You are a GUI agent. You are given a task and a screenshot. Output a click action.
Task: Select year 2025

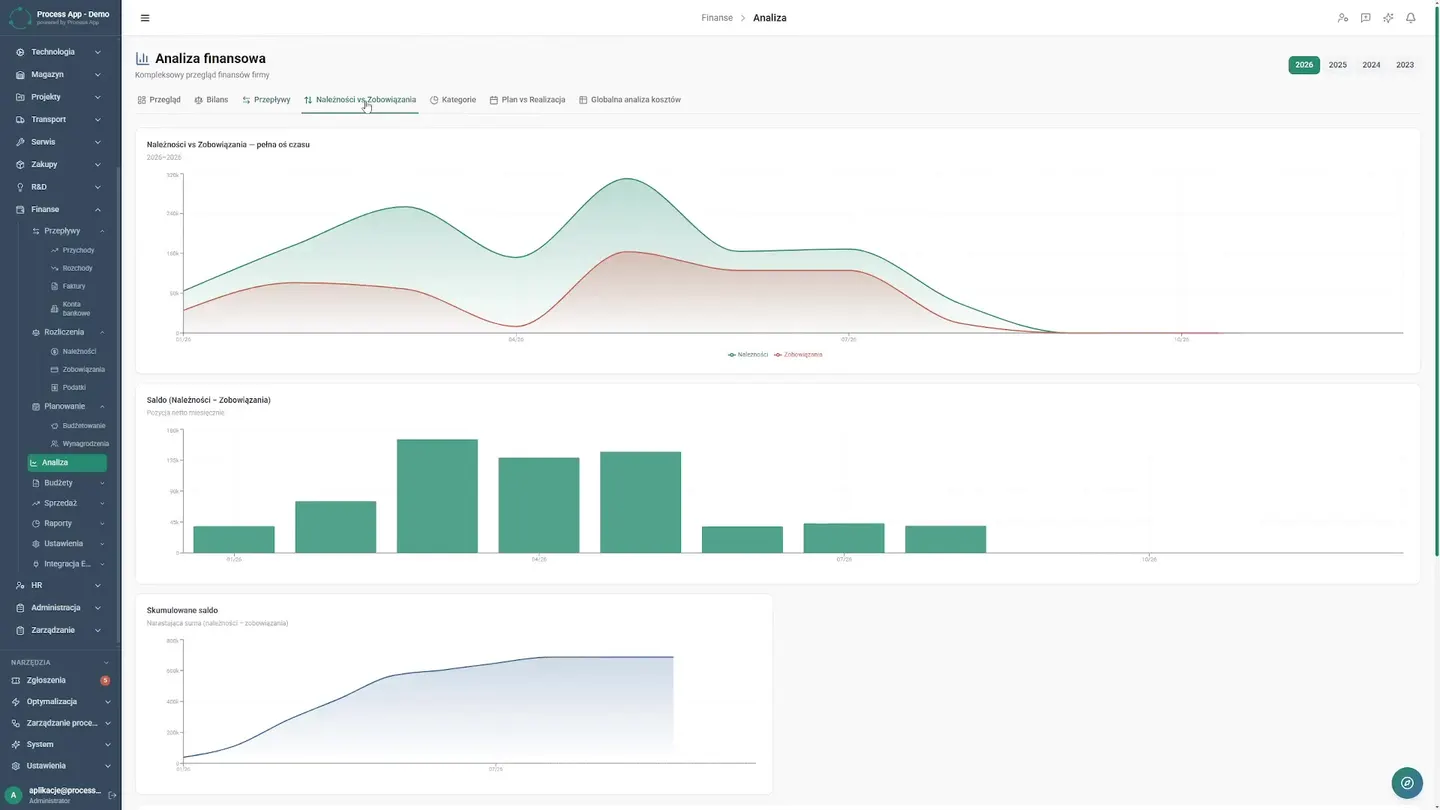1338,65
